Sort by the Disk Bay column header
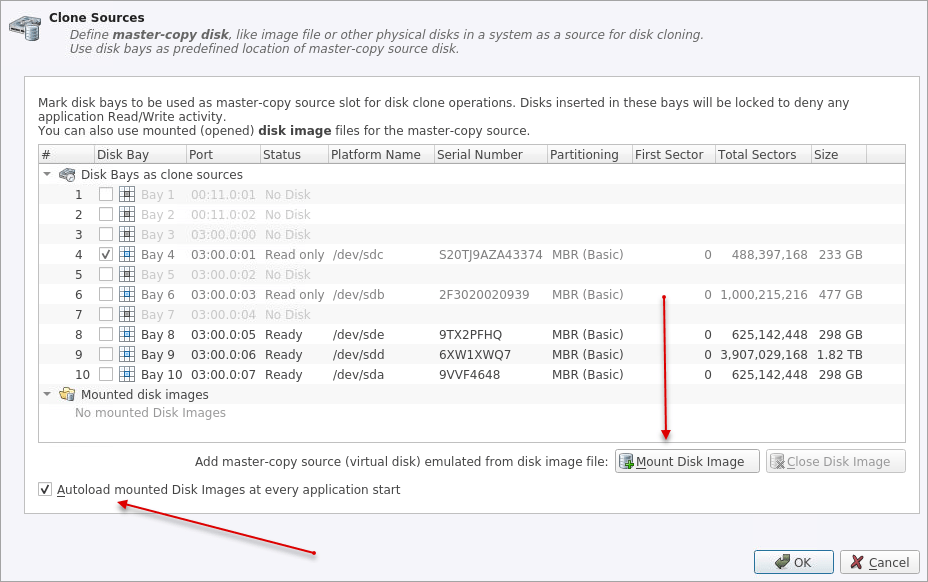The image size is (928, 582). [x=140, y=155]
